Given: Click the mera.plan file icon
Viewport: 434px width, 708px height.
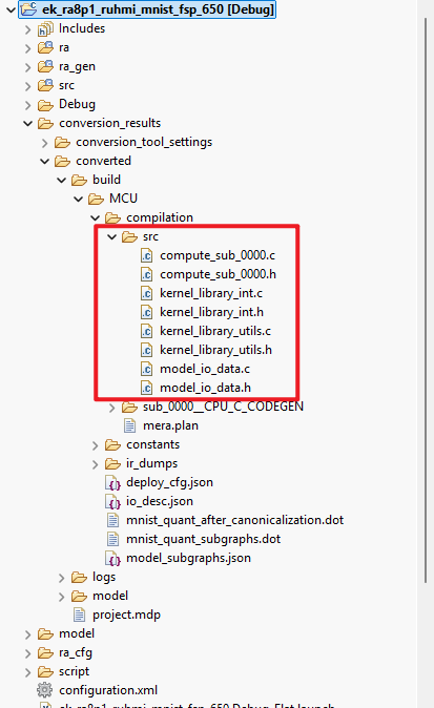Looking at the screenshot, I should (130, 426).
